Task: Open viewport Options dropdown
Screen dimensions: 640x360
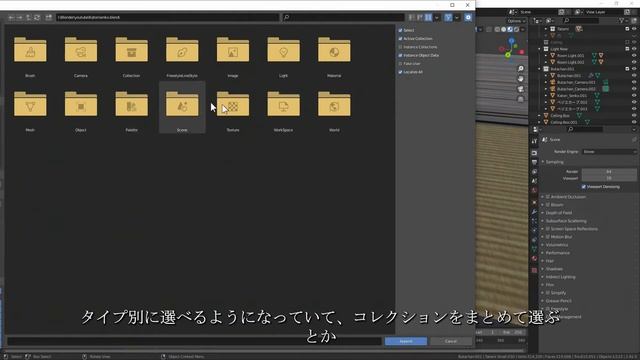Action: [x=516, y=21]
